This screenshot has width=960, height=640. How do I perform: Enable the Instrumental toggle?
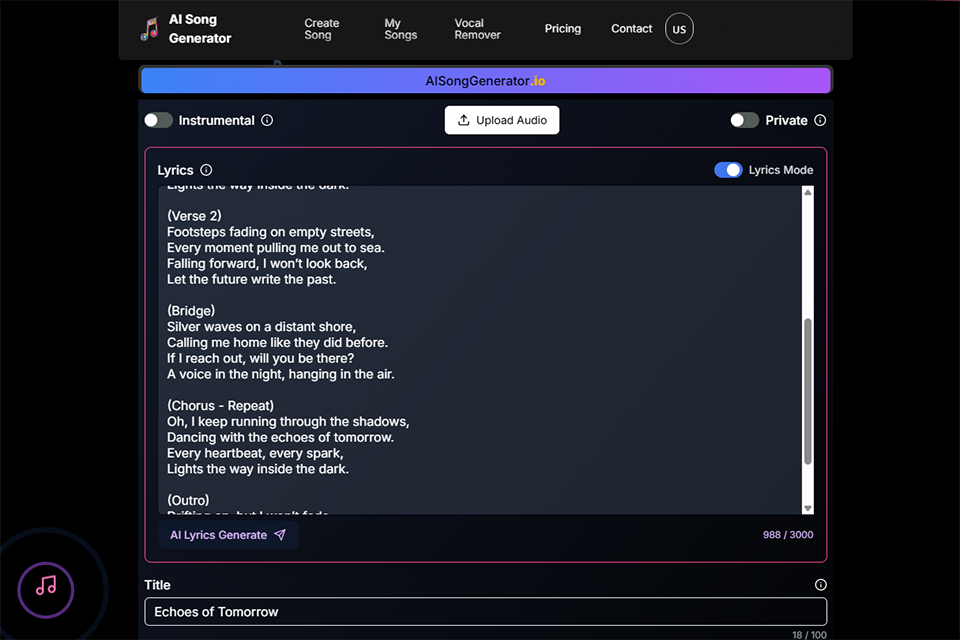[x=159, y=120]
